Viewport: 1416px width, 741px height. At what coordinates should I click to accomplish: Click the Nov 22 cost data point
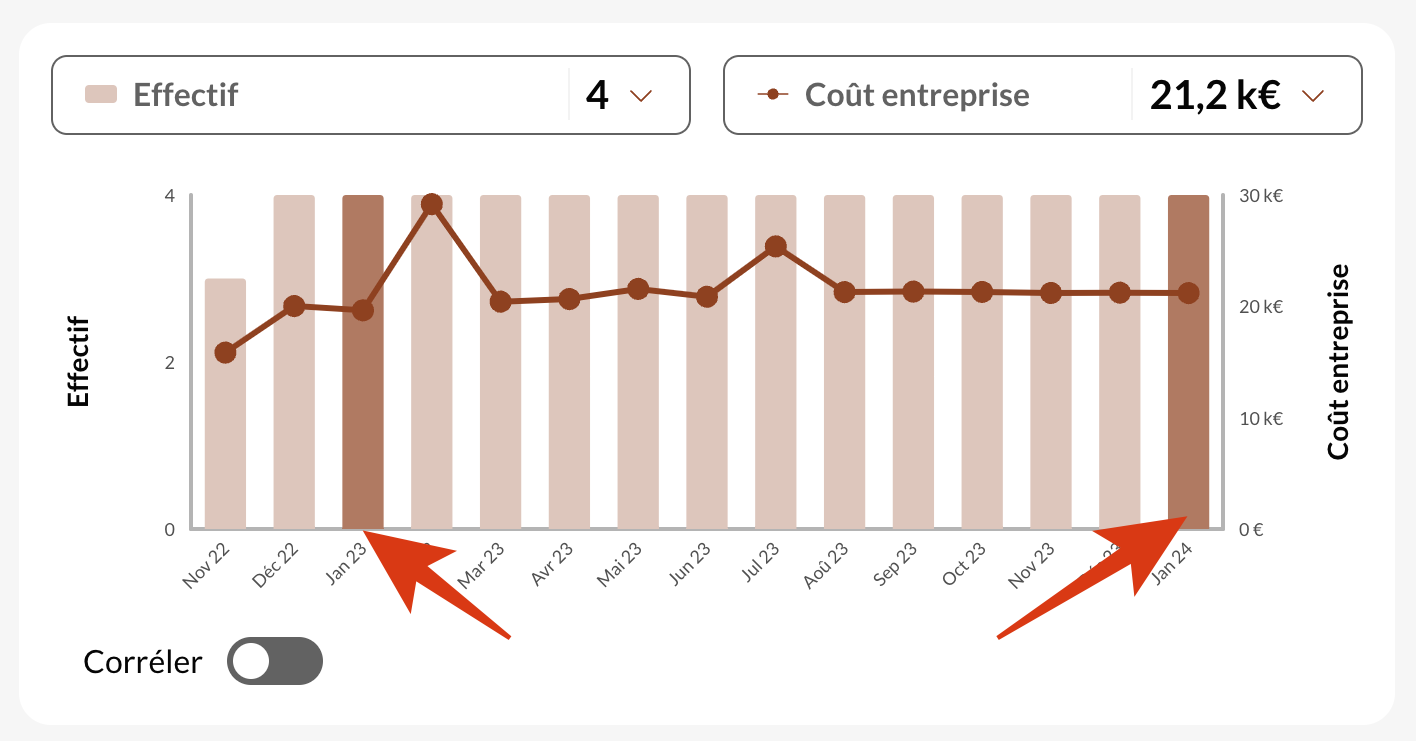pos(225,352)
